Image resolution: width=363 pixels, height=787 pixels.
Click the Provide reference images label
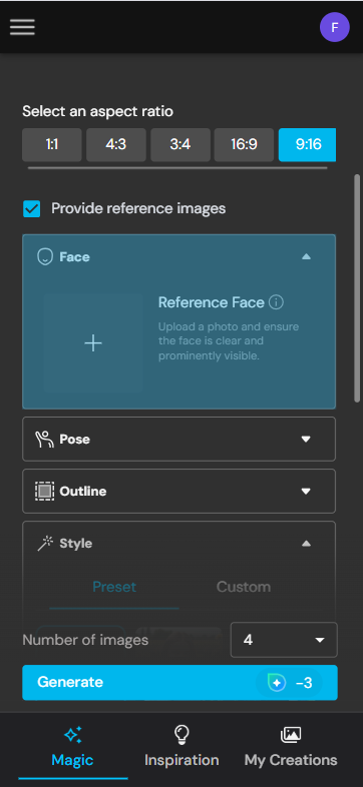pos(139,208)
